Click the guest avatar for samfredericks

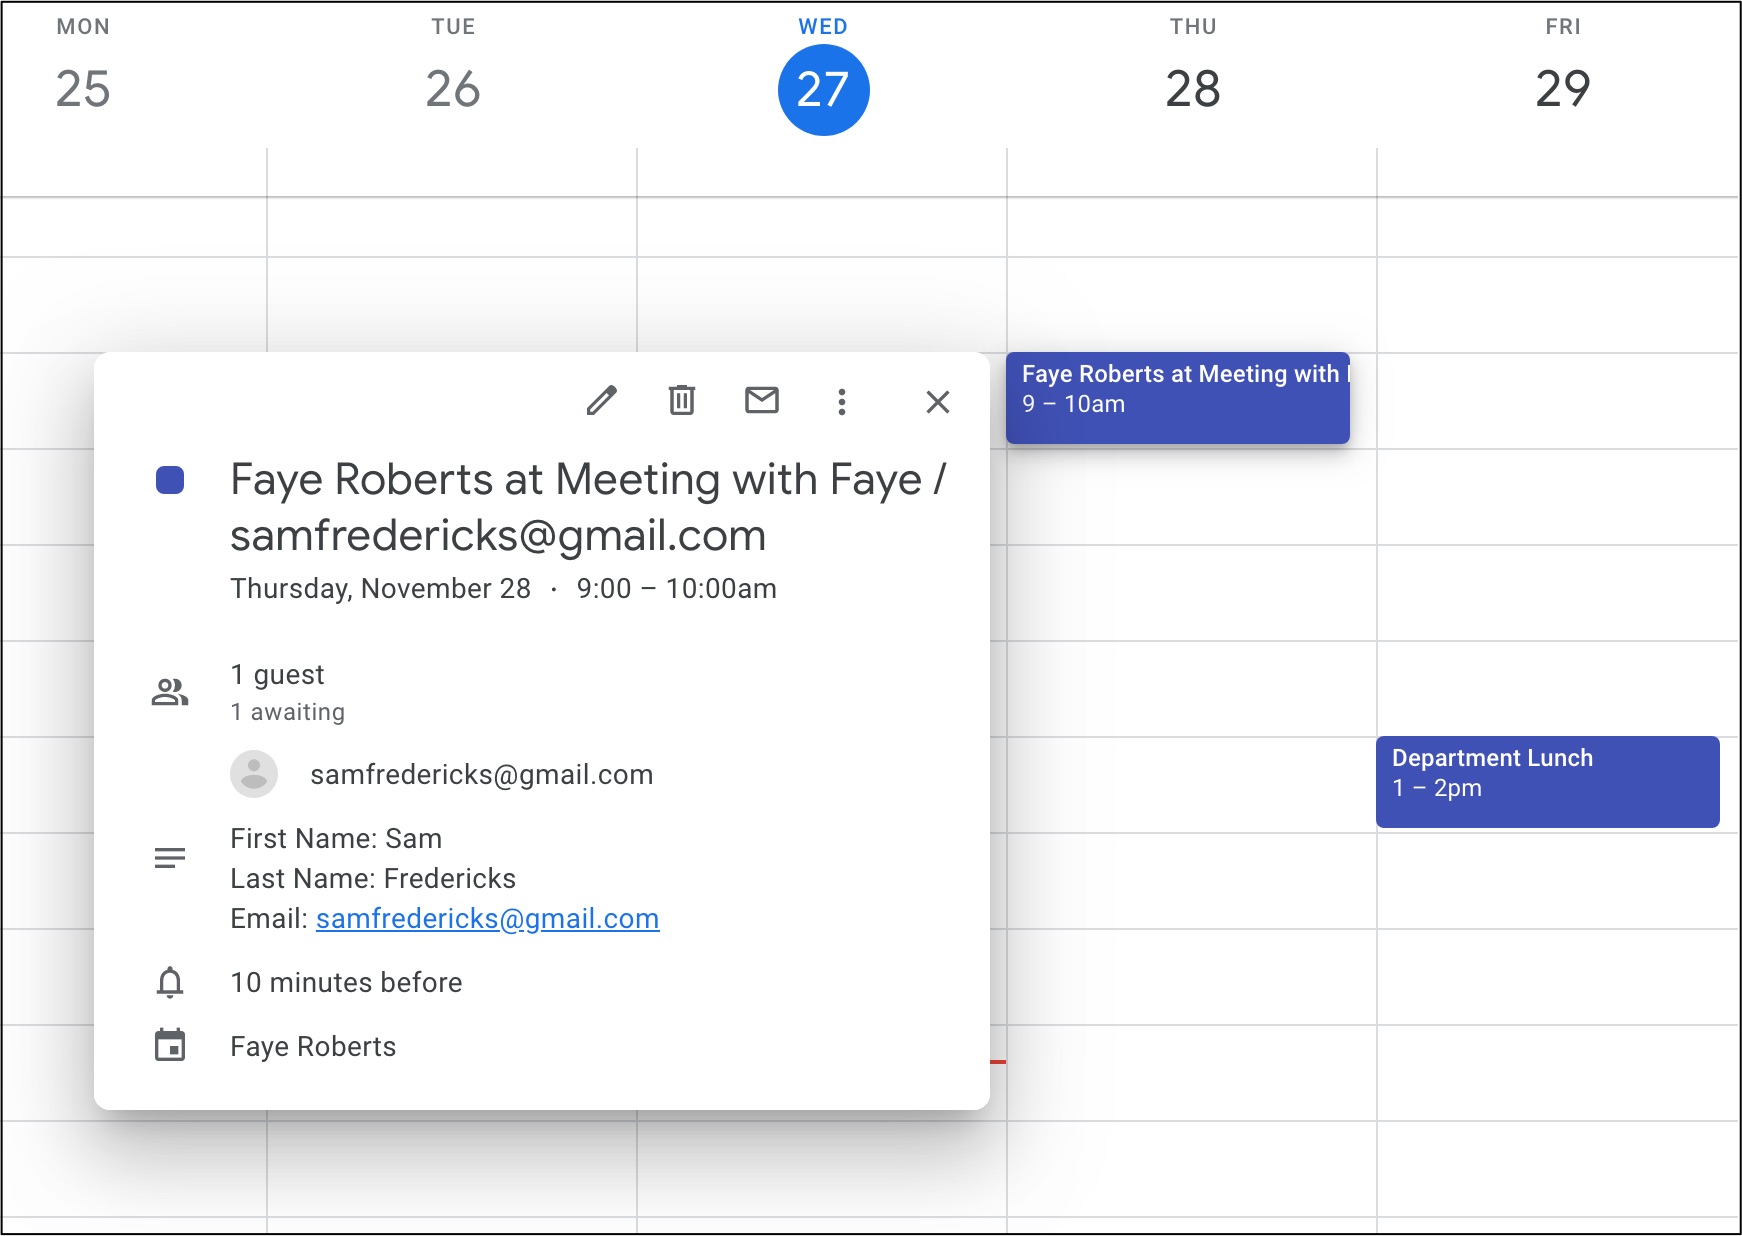[254, 774]
